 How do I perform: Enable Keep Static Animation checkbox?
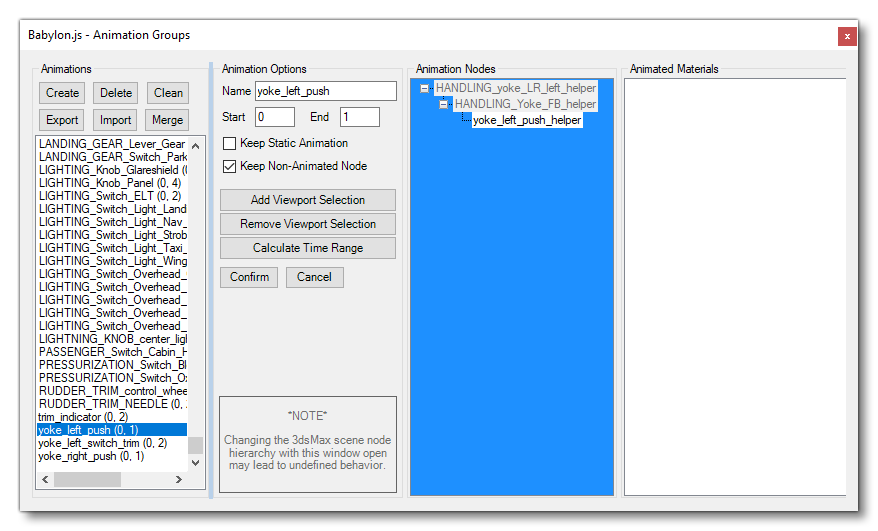[230, 144]
